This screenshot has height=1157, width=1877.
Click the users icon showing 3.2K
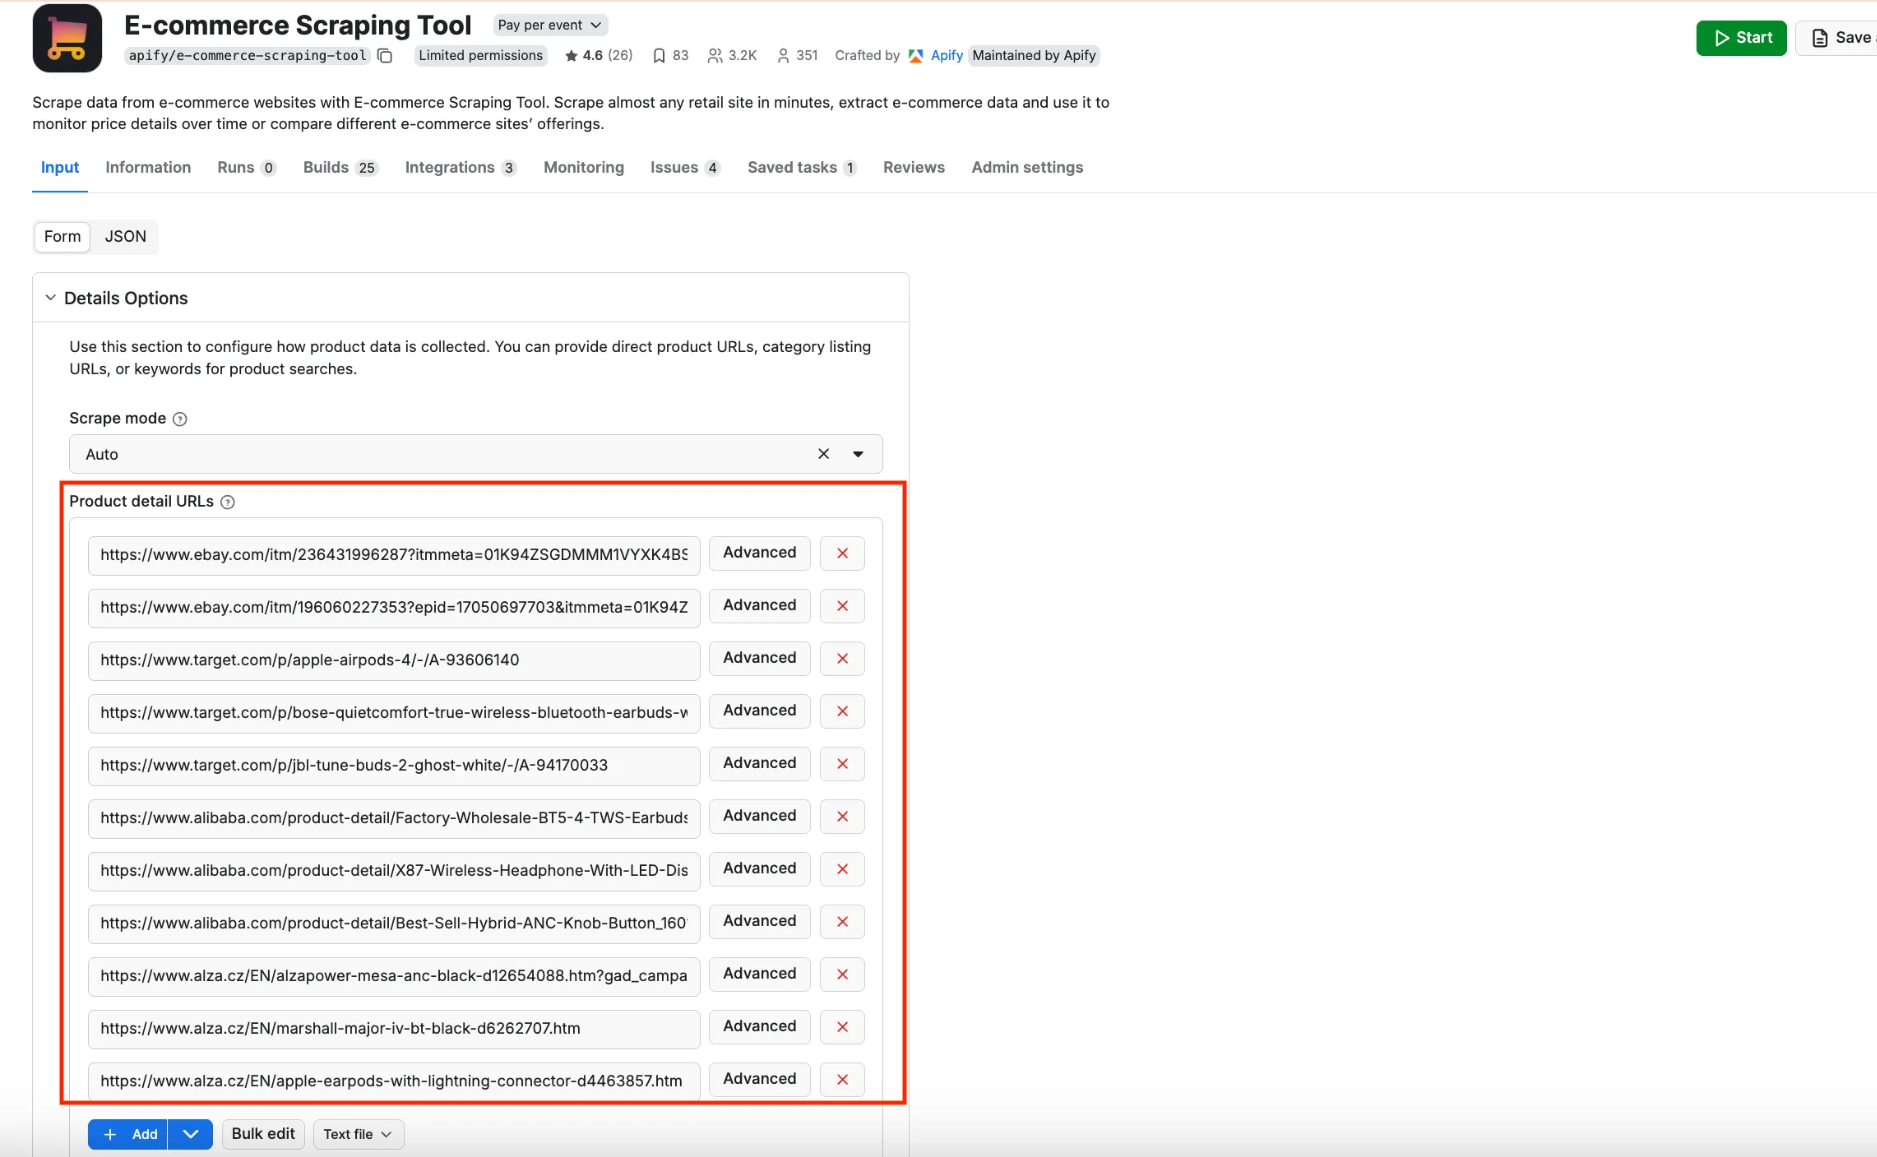pyautogui.click(x=714, y=55)
